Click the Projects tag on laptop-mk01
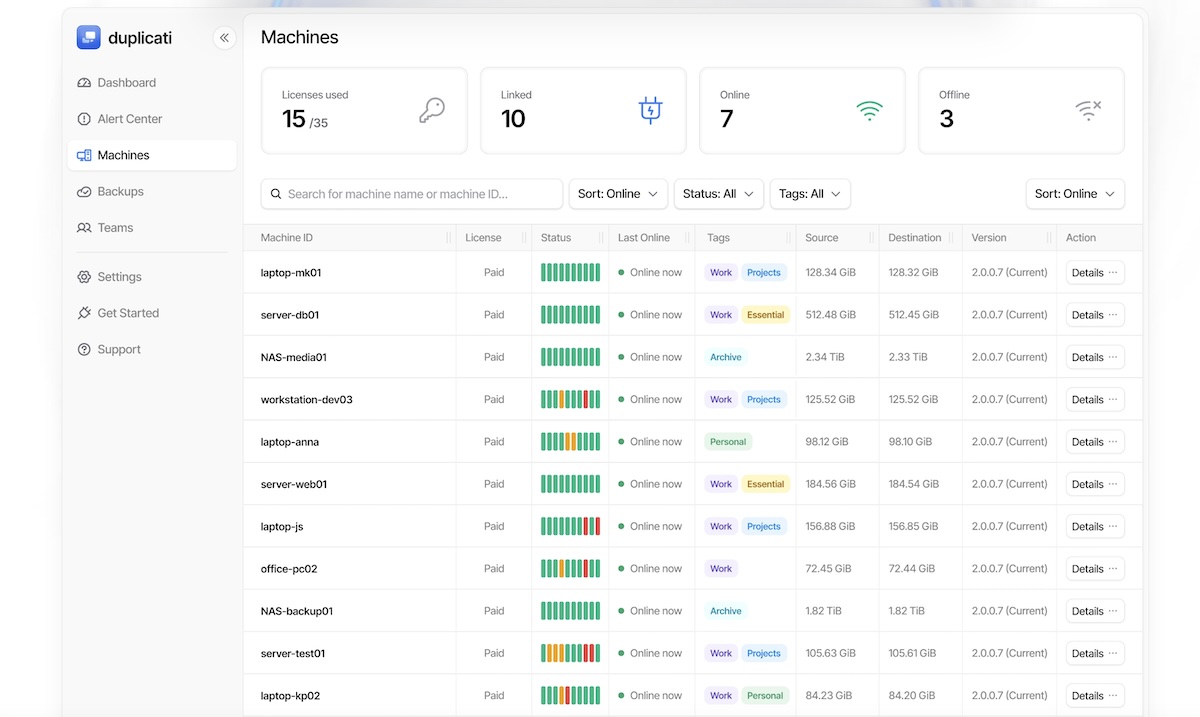1200x717 pixels. [764, 272]
